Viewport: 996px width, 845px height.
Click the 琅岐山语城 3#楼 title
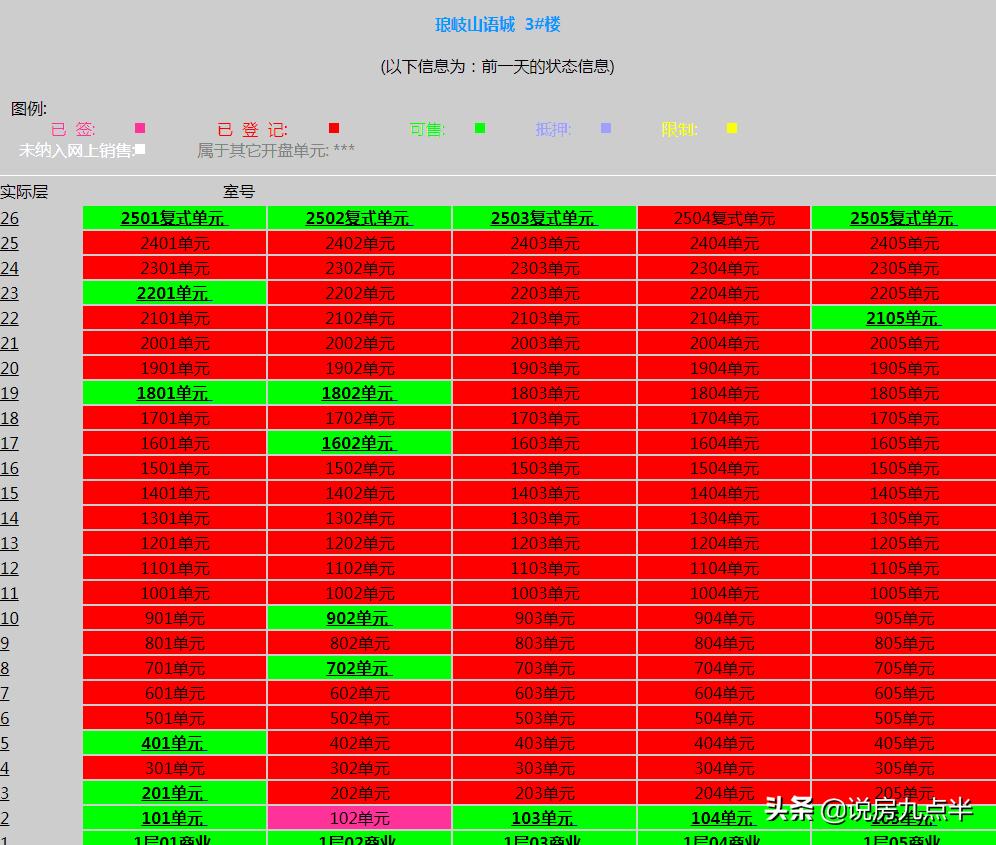pyautogui.click(x=497, y=24)
